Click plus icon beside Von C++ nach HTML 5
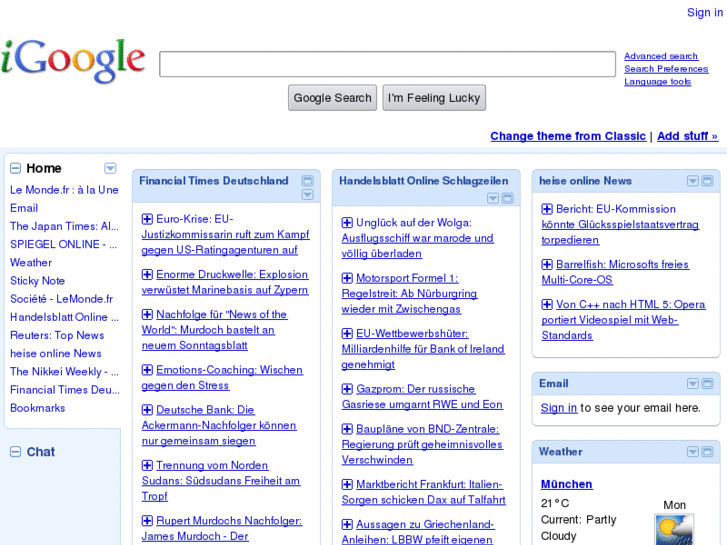 click(547, 304)
